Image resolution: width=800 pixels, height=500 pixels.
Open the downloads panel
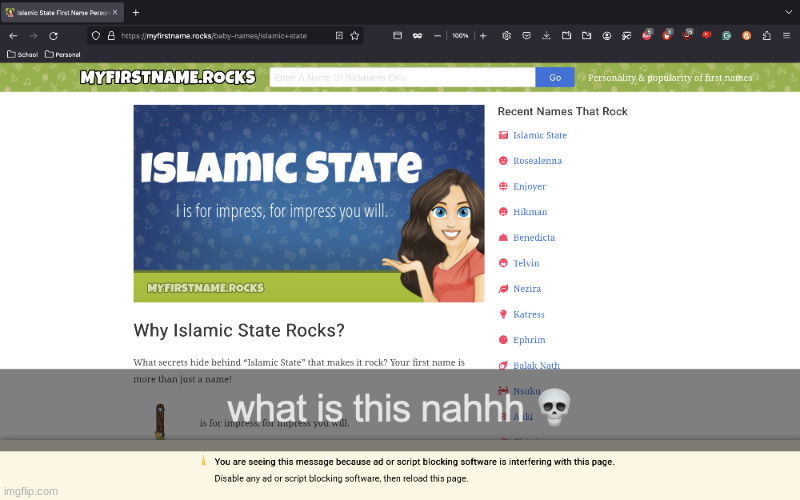click(546, 35)
